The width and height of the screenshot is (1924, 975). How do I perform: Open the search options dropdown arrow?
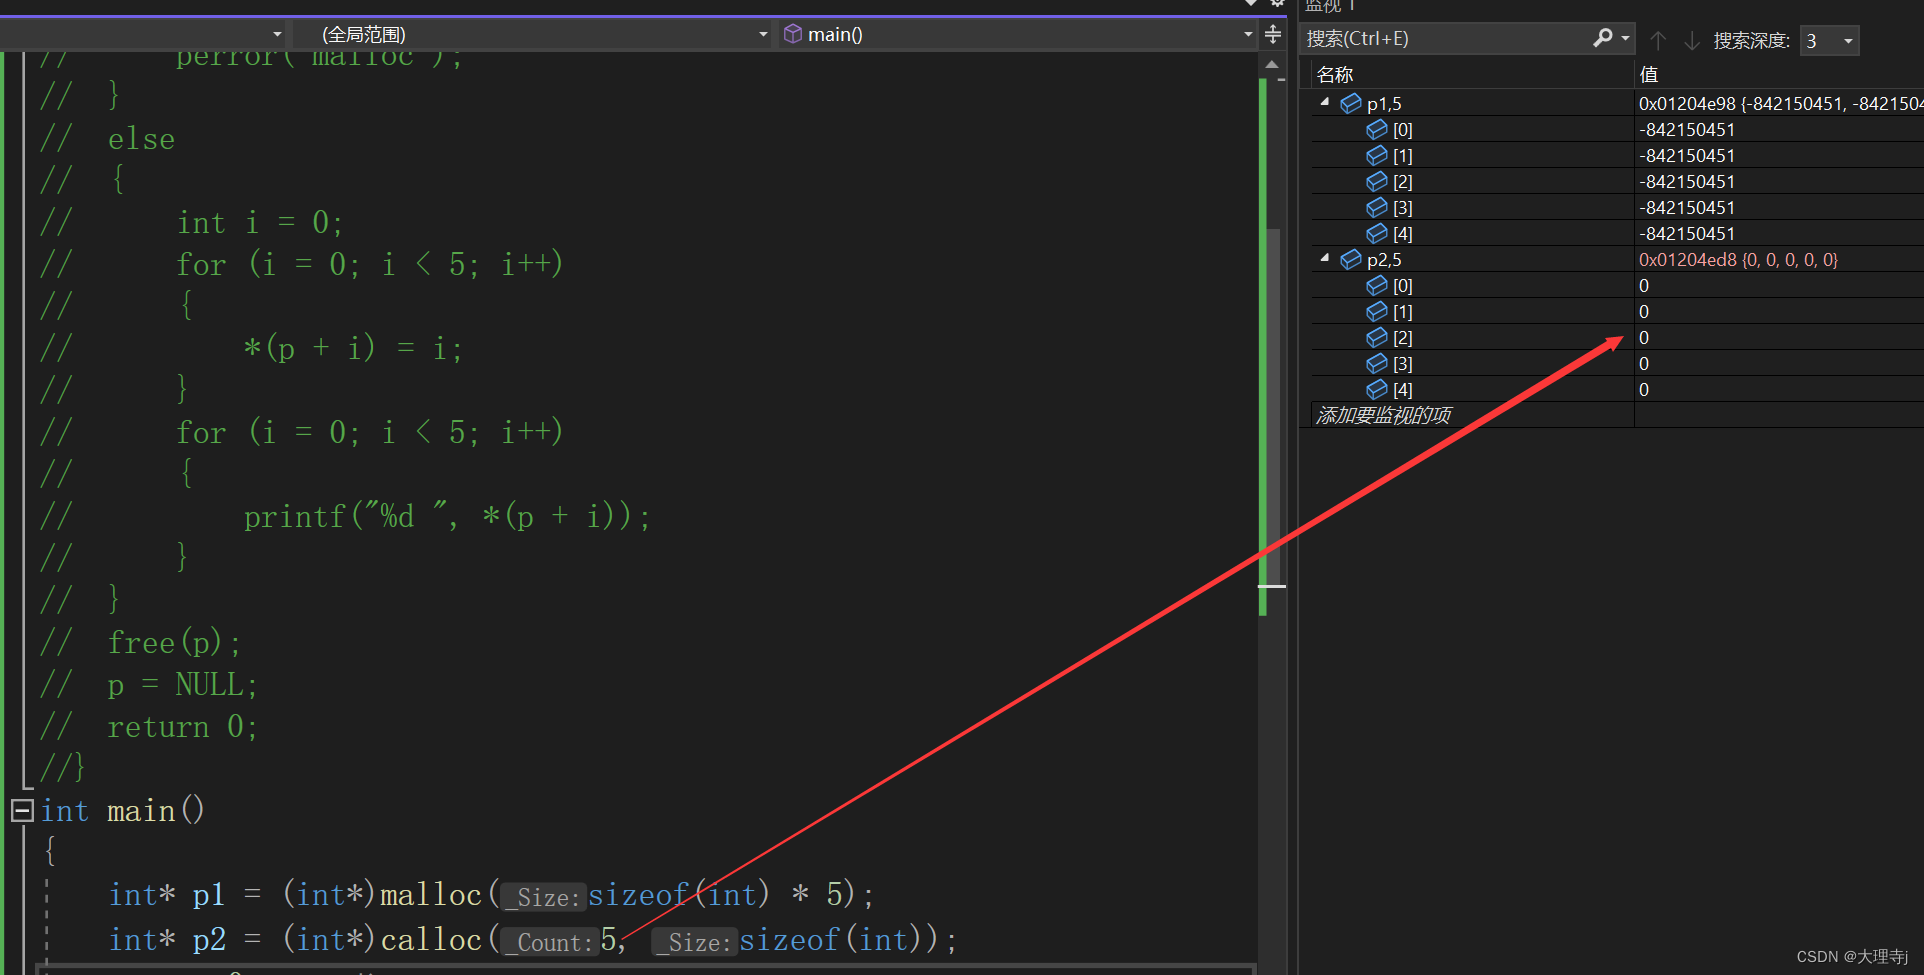1625,38
